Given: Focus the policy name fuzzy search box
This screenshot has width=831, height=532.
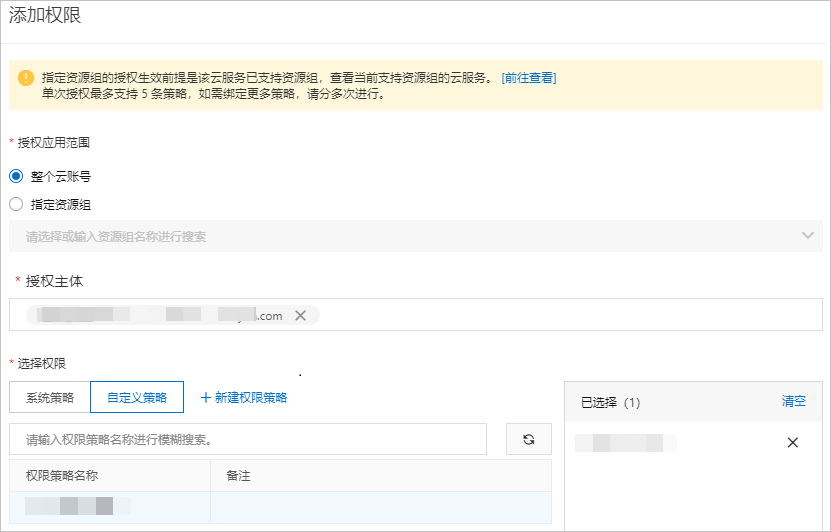Looking at the screenshot, I should pos(247,439).
